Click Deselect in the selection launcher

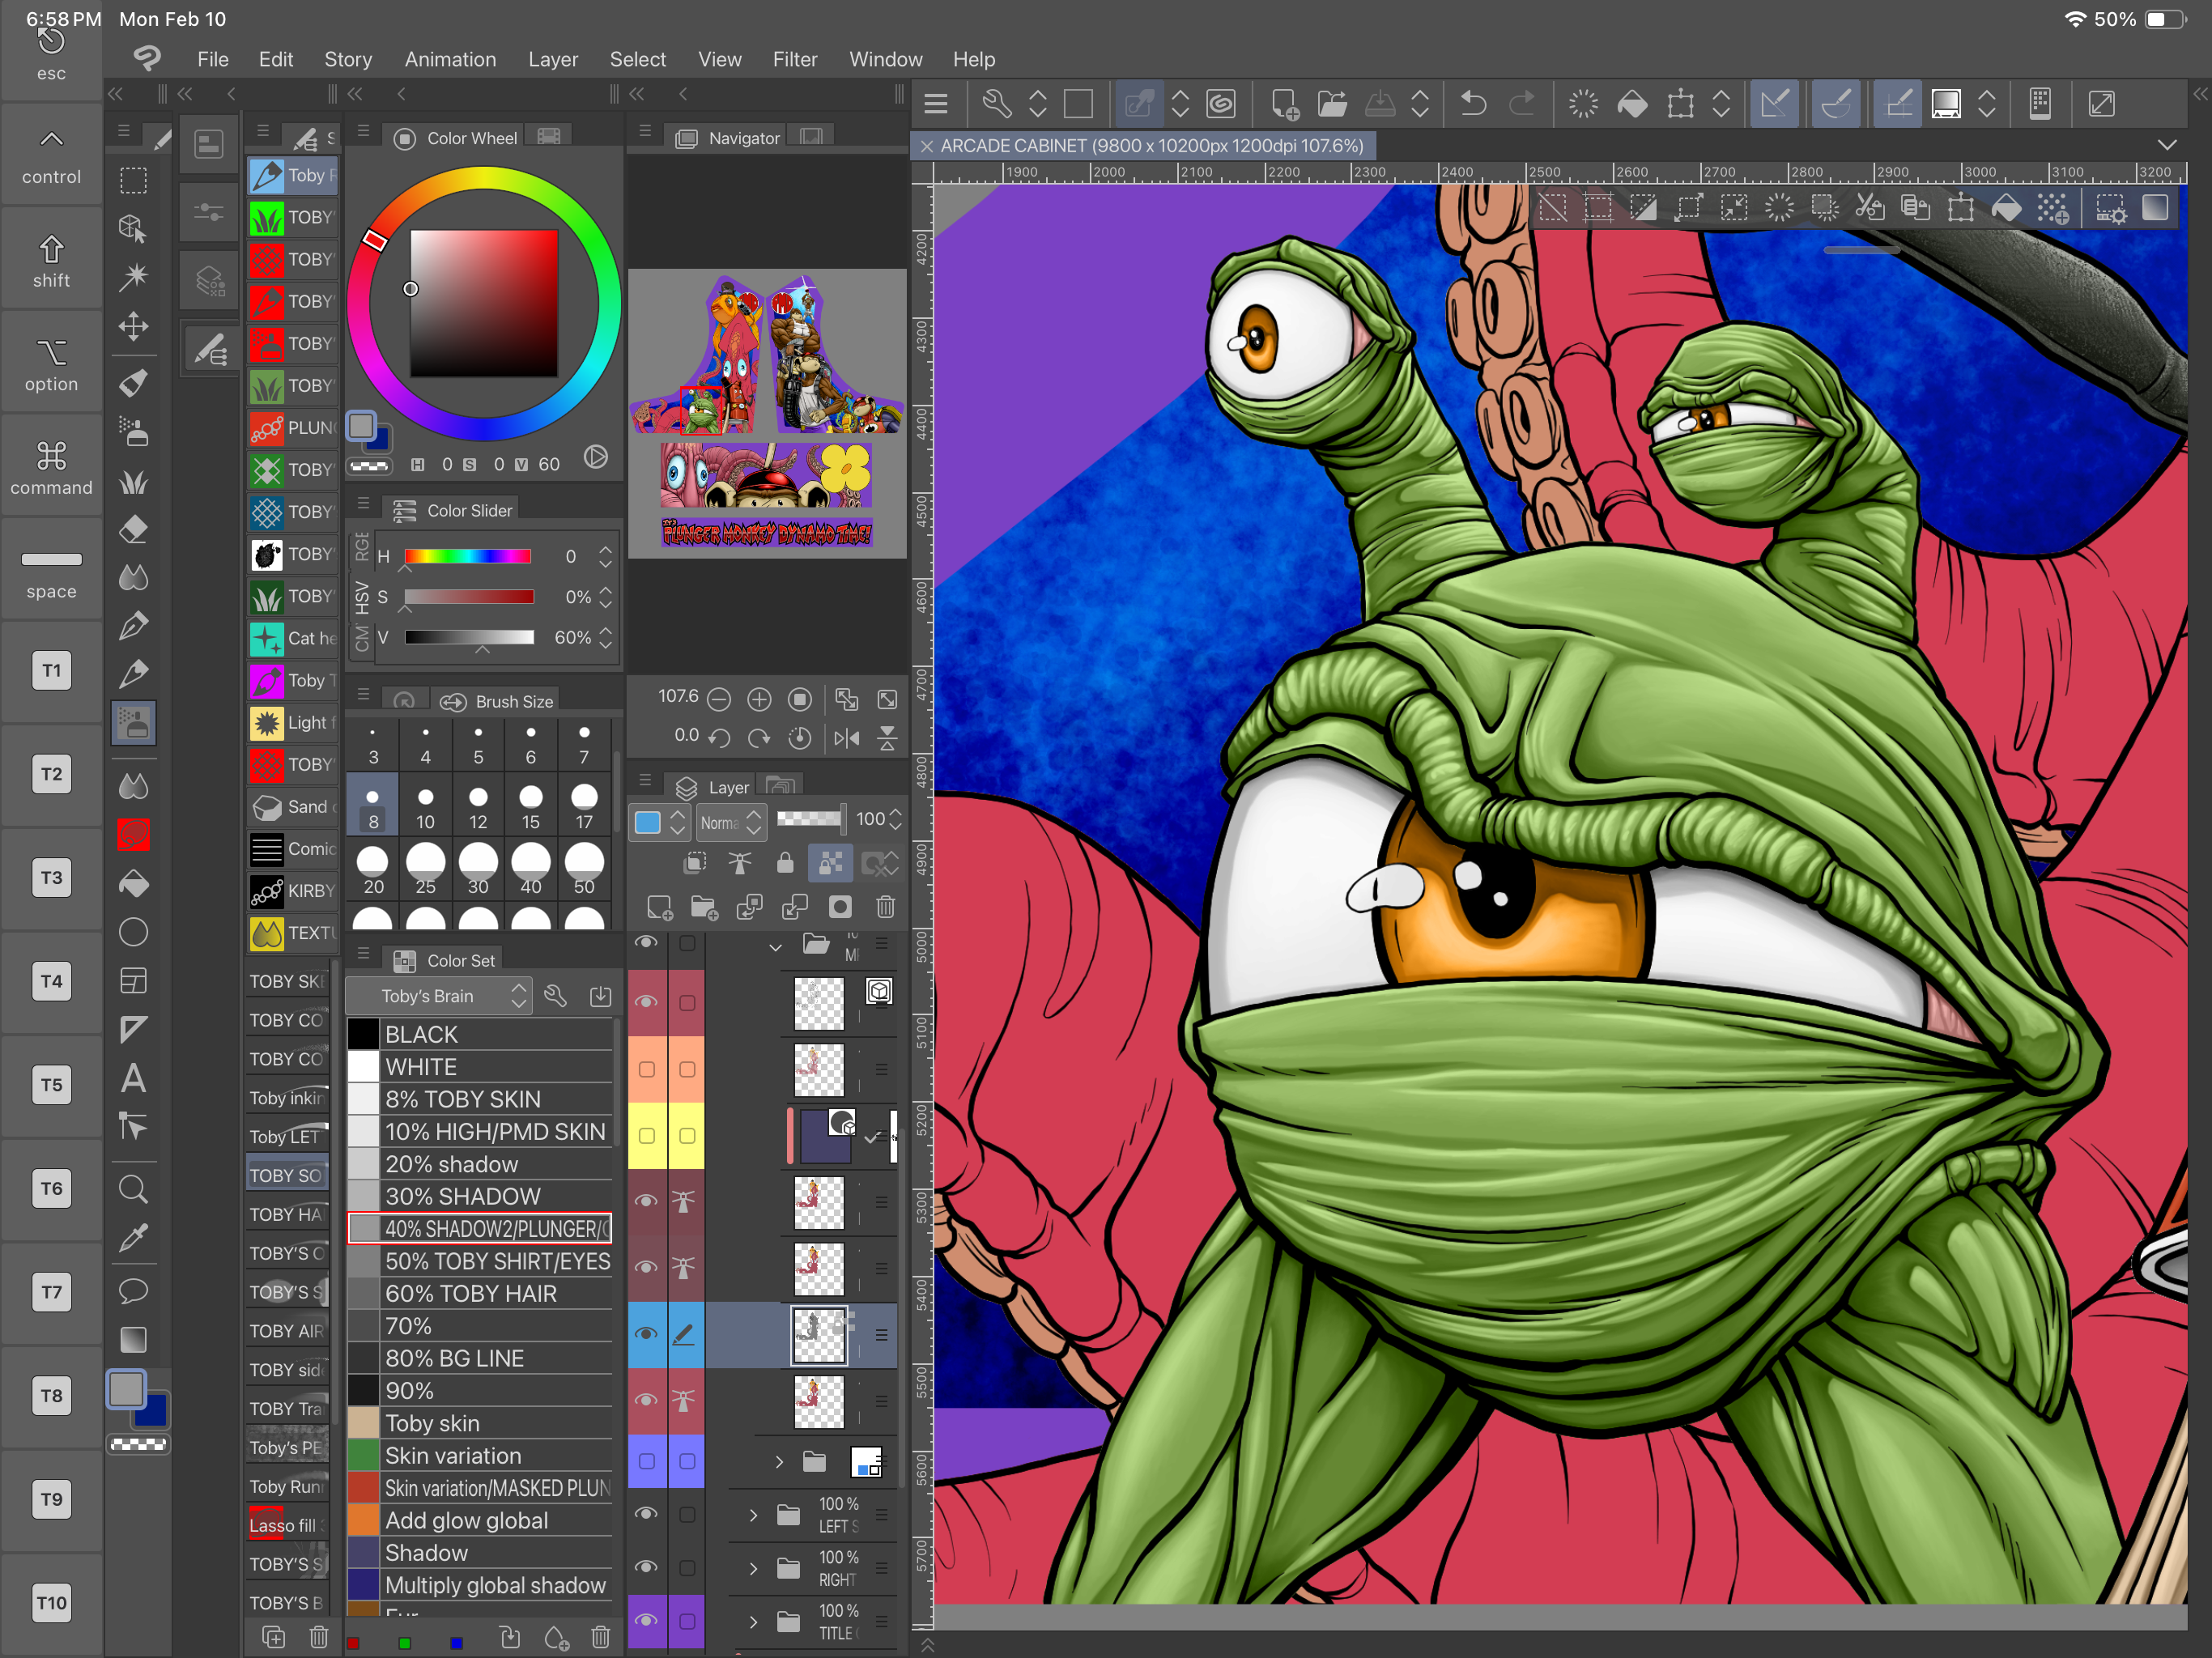[x=1553, y=208]
